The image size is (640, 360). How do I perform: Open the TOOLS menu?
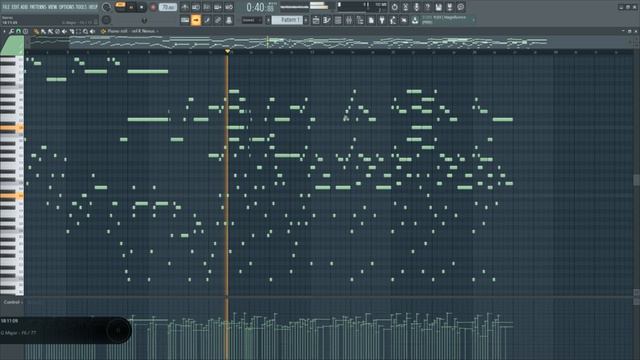click(82, 7)
